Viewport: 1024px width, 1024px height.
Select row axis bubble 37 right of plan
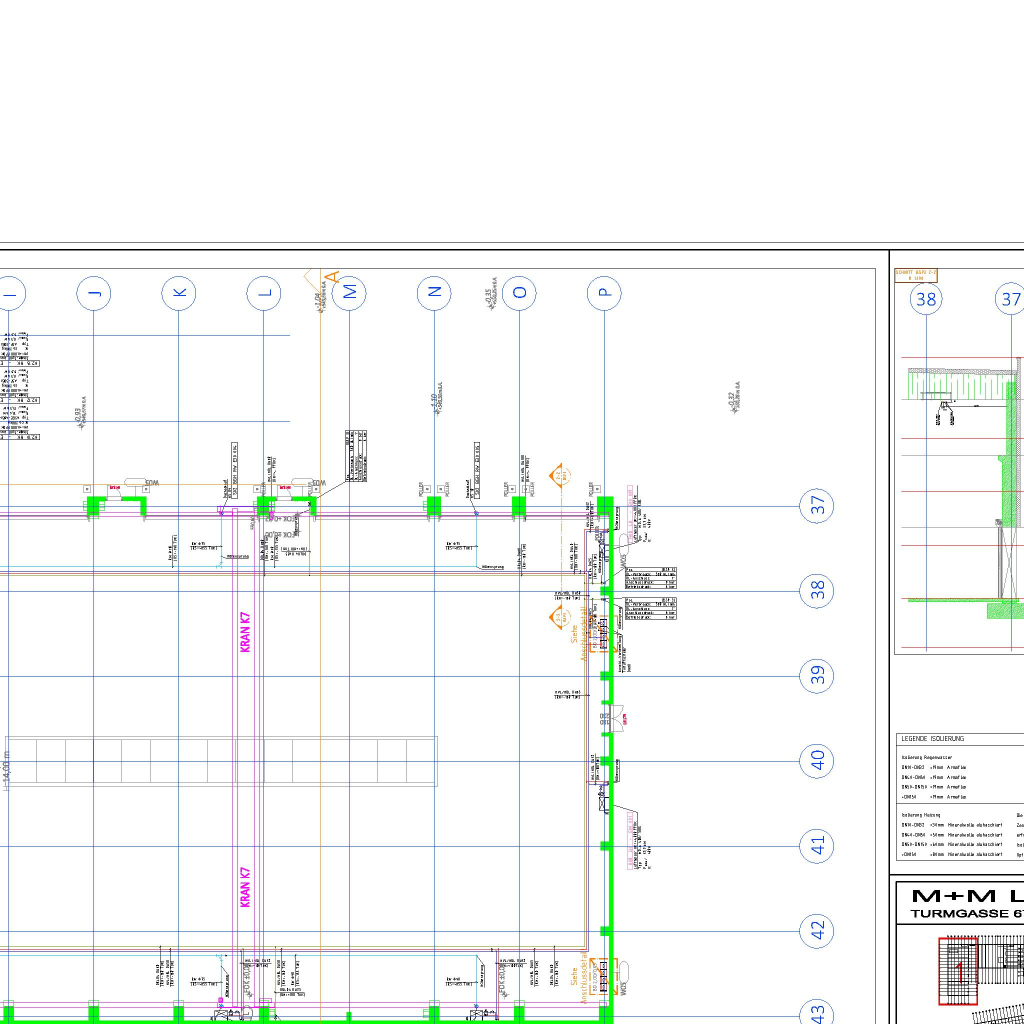pyautogui.click(x=819, y=507)
